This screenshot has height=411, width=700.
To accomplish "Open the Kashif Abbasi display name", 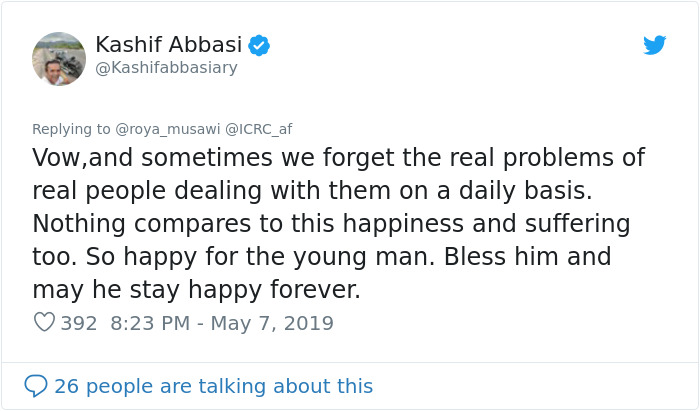I will (x=169, y=45).
